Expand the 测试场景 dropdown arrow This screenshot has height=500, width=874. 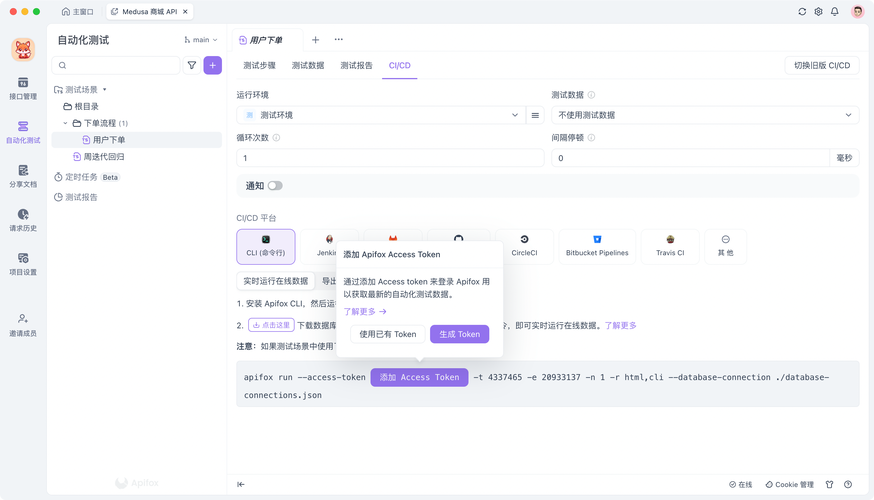tap(104, 90)
